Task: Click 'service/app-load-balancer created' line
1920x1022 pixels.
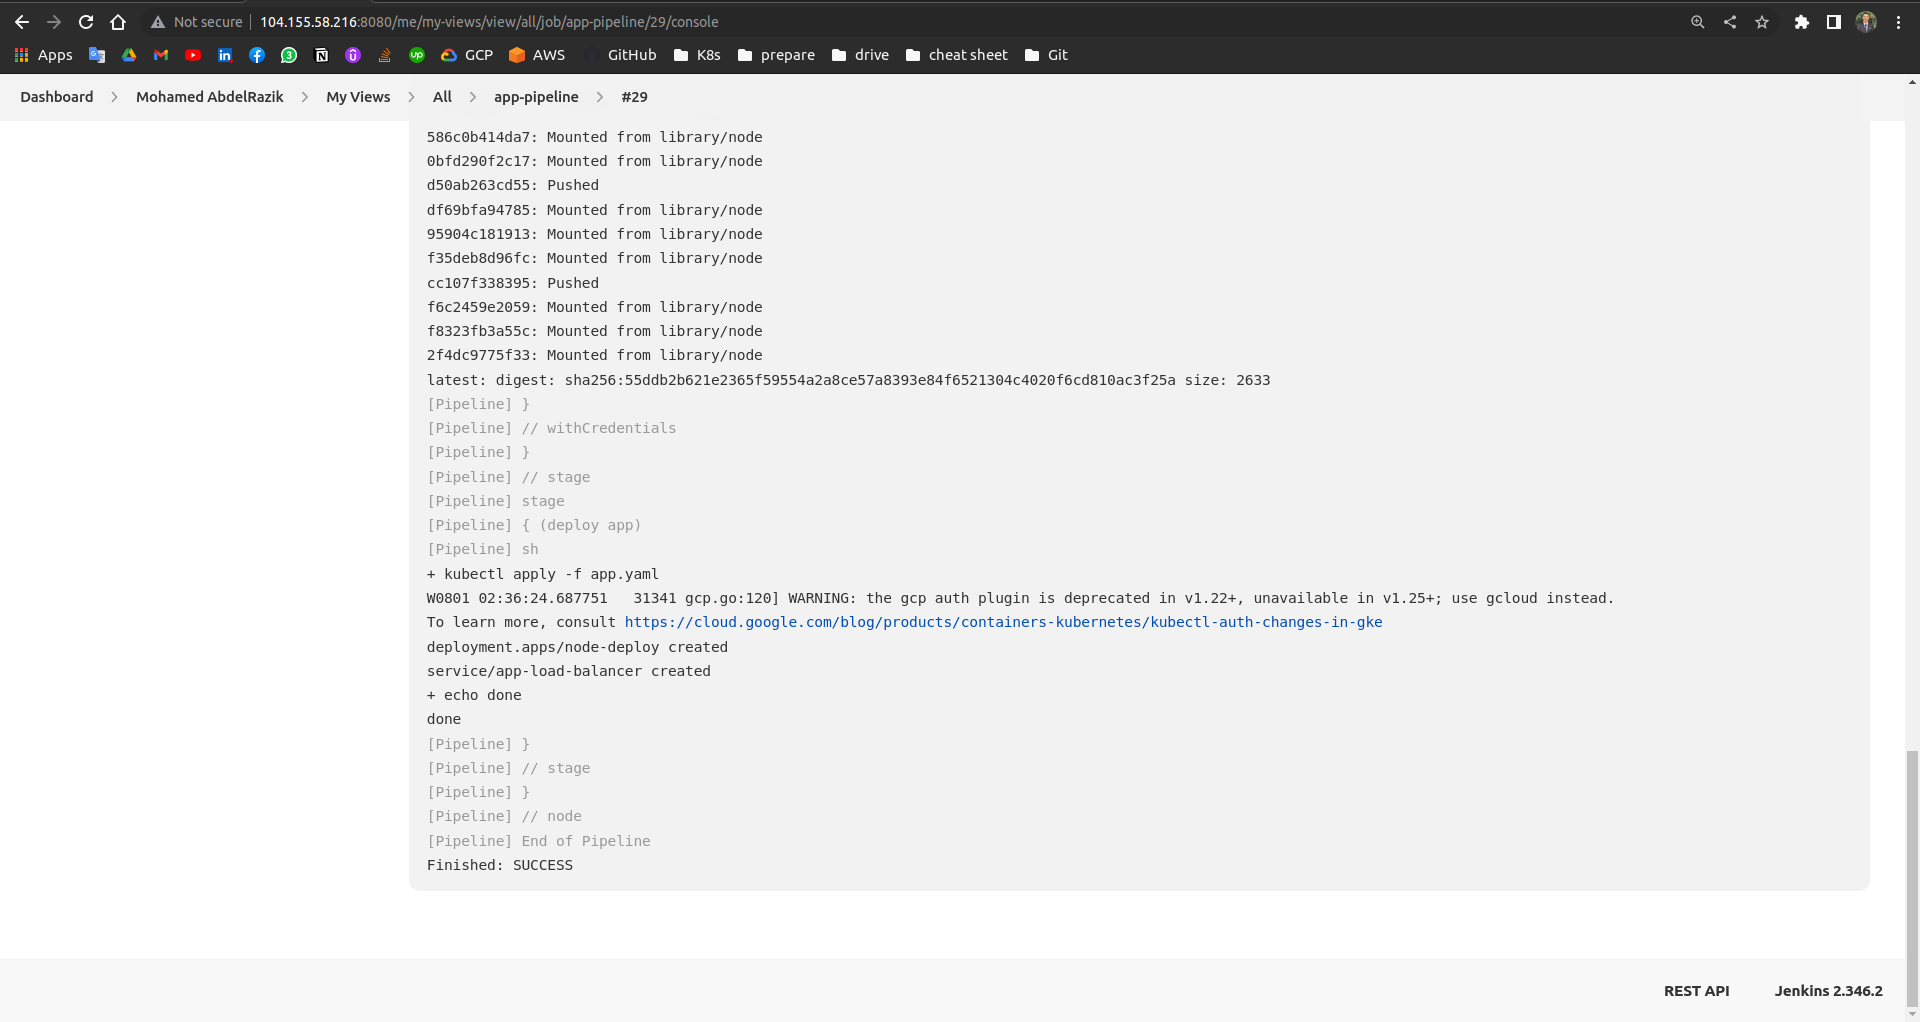Action: [569, 671]
